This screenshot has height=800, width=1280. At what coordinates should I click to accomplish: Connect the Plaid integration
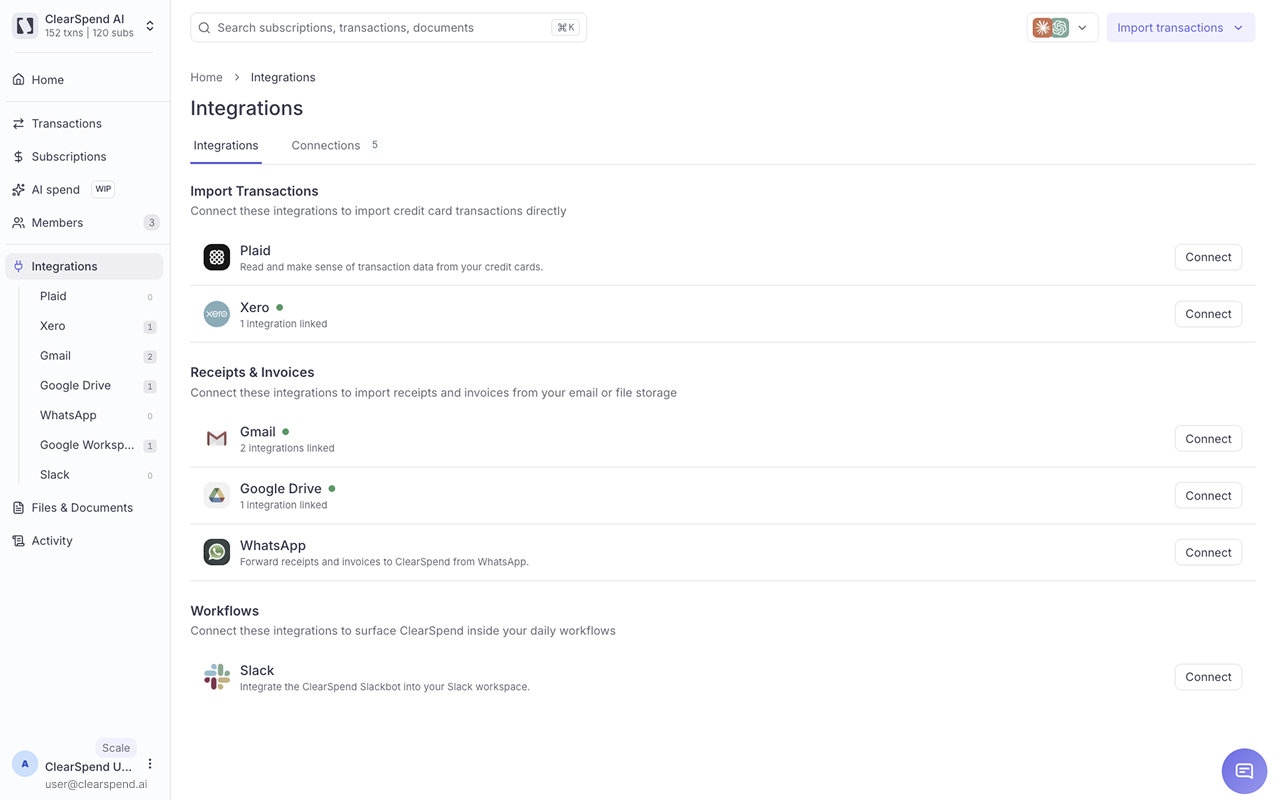(x=1208, y=257)
